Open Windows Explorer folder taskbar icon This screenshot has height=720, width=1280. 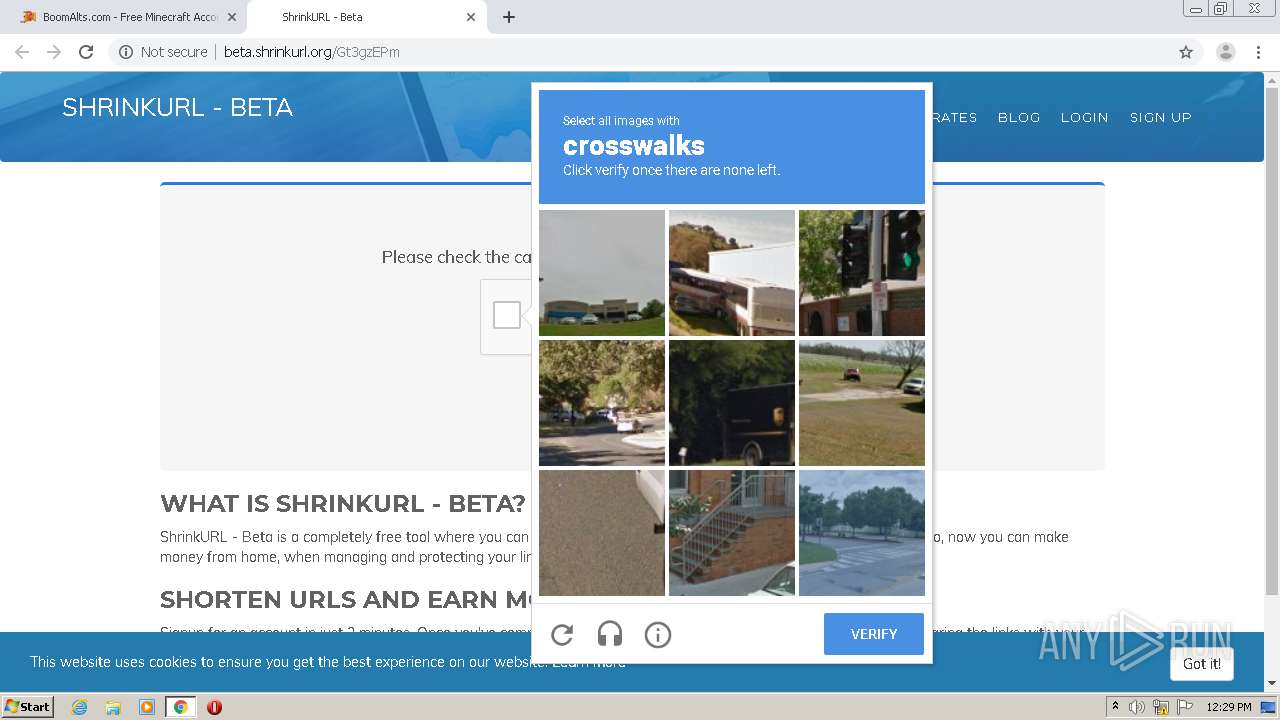click(113, 707)
